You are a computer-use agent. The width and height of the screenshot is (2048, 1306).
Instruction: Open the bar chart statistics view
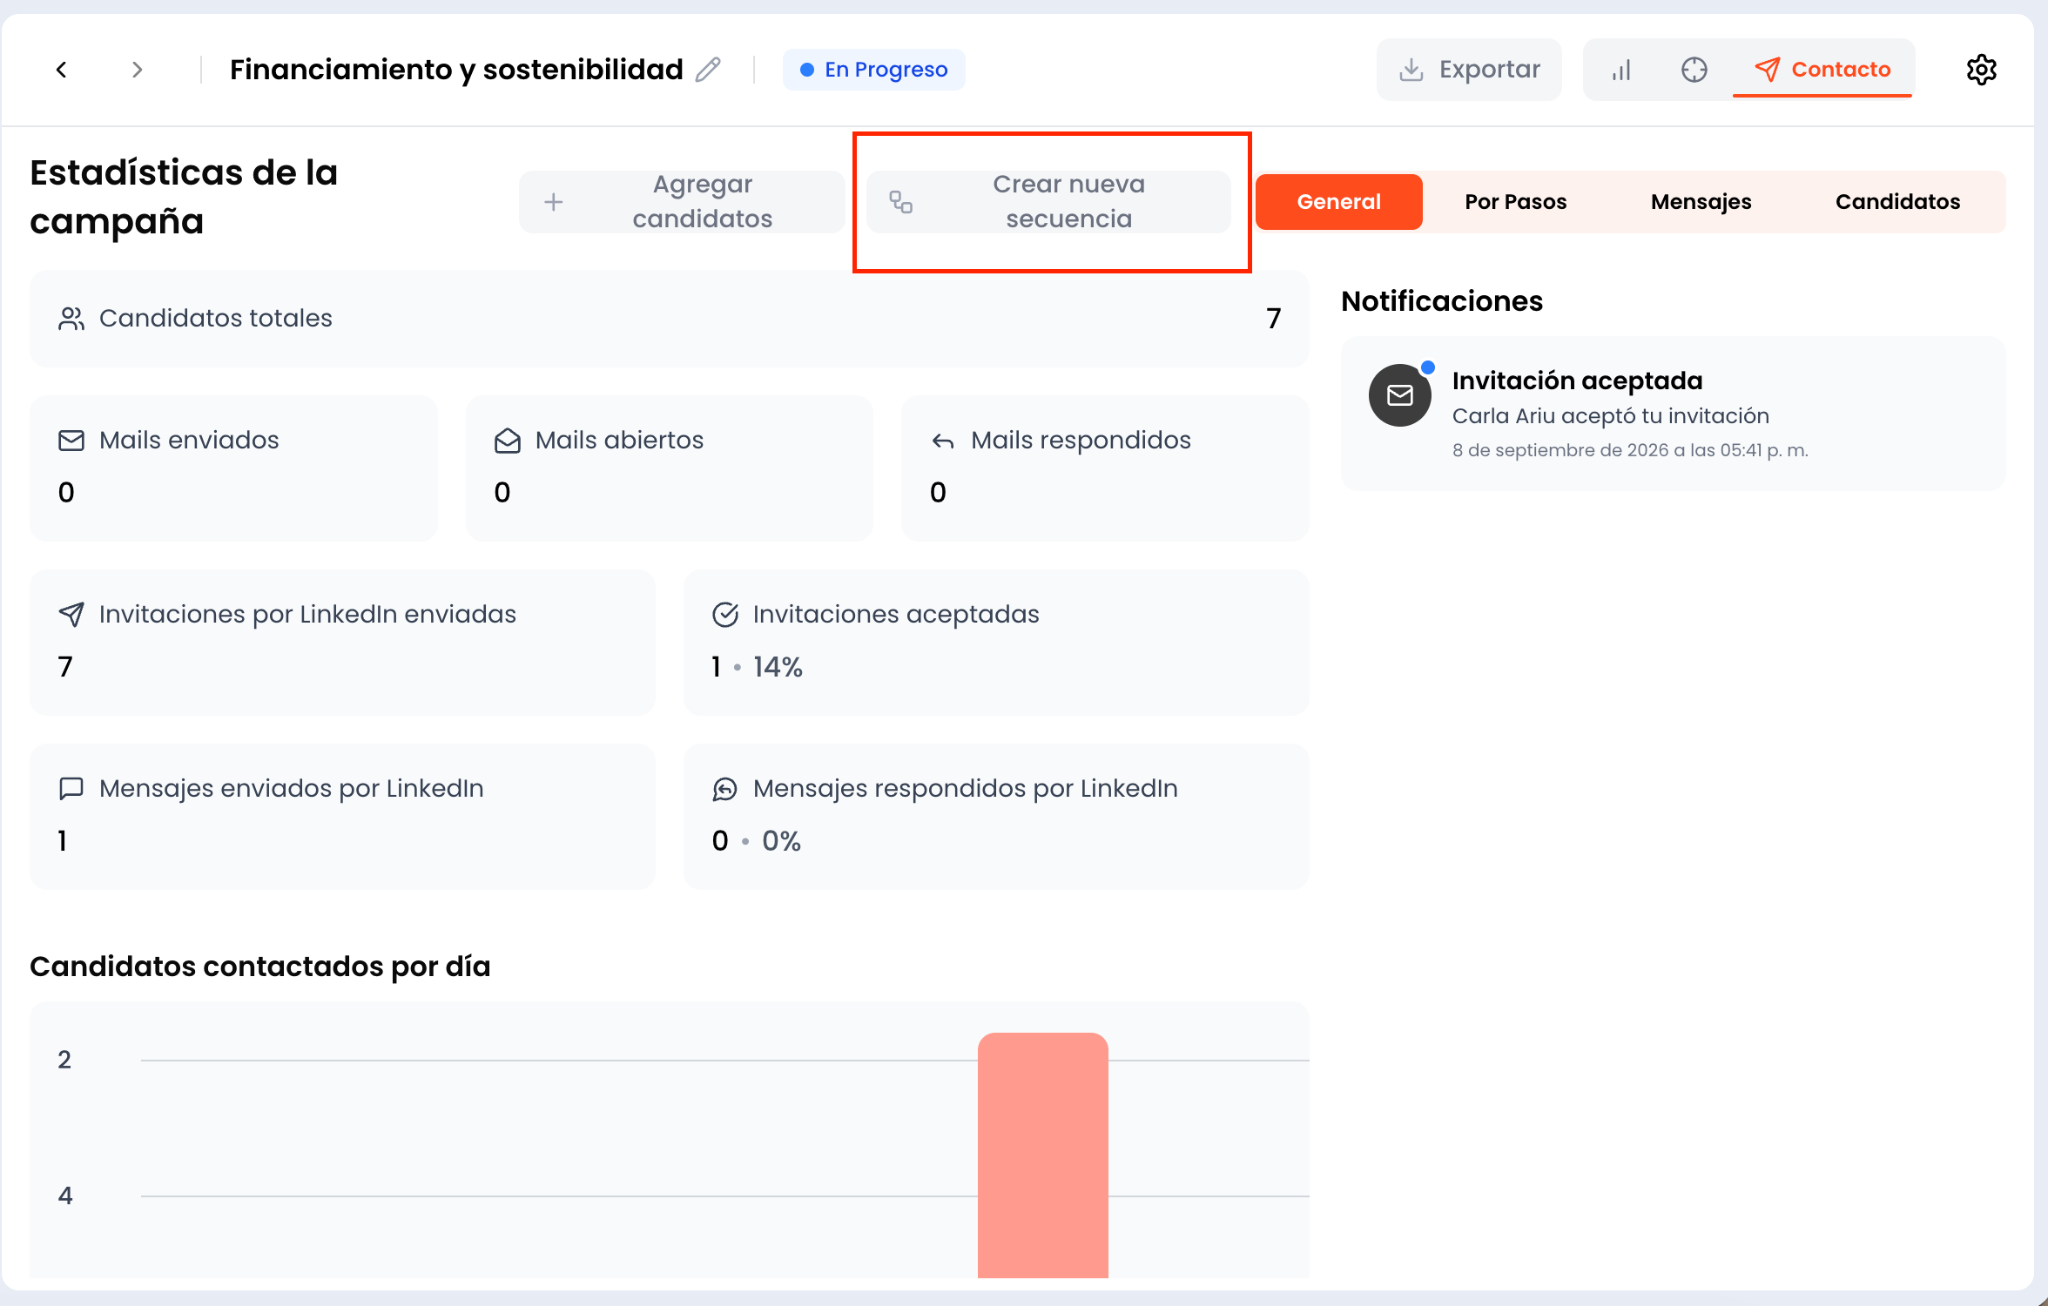1621,69
